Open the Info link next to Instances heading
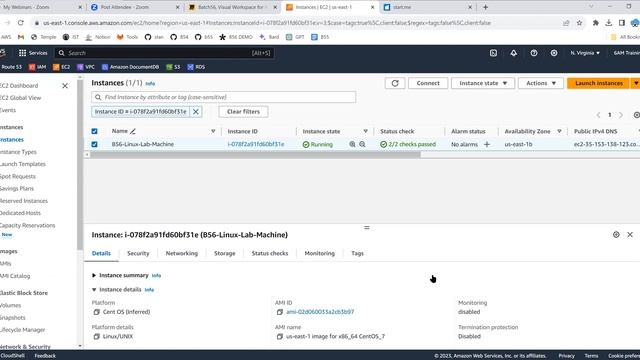The height and width of the screenshot is (360, 640). [x=150, y=84]
